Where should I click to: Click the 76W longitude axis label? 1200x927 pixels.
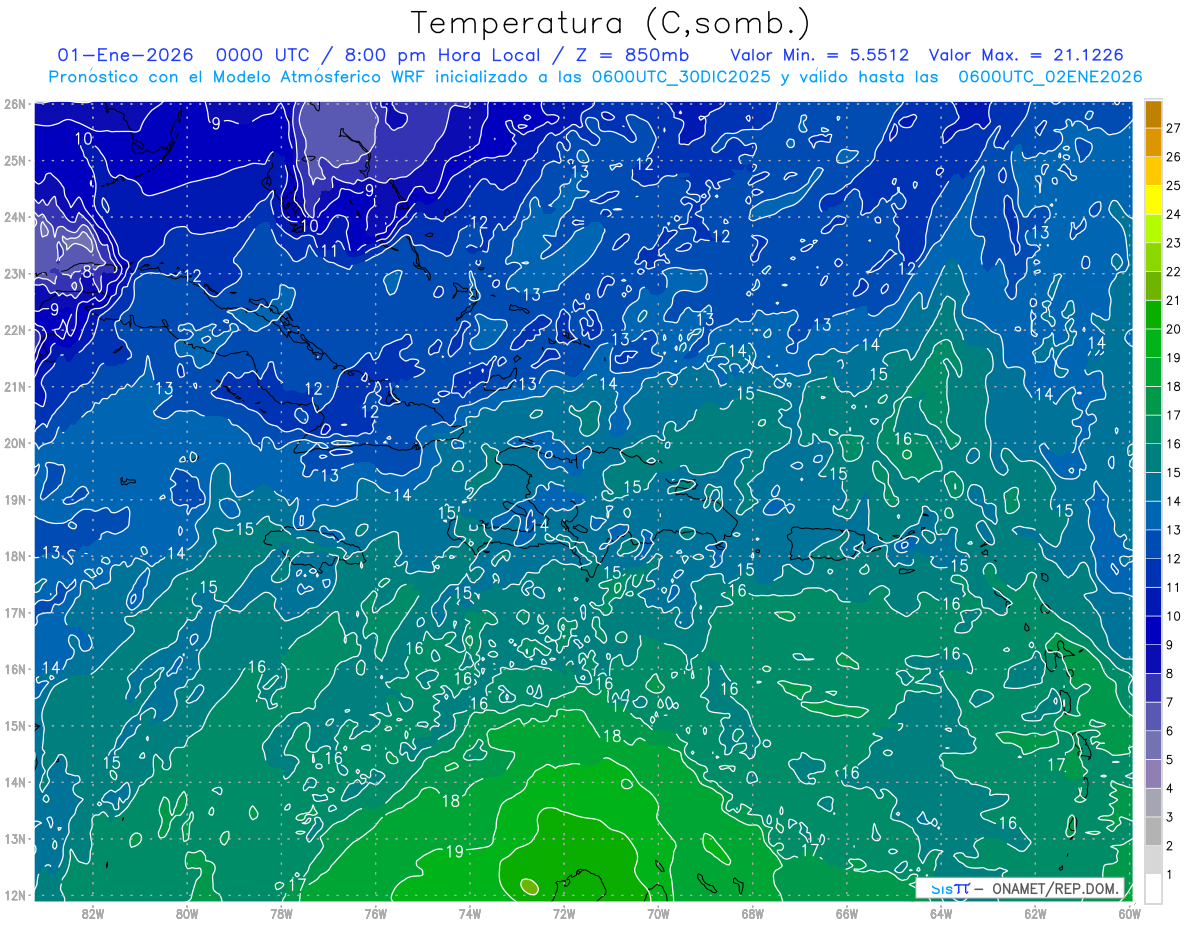(x=375, y=913)
